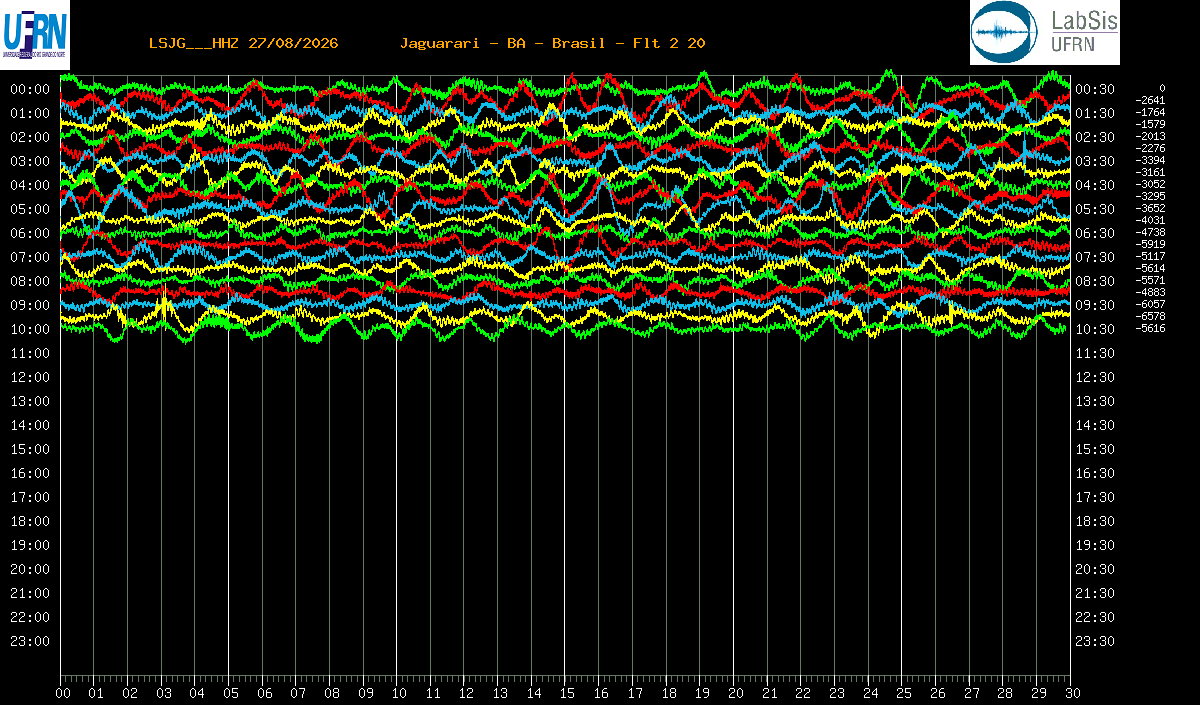Click the 03:00 hour label
The height and width of the screenshot is (705, 1200).
click(x=30, y=161)
